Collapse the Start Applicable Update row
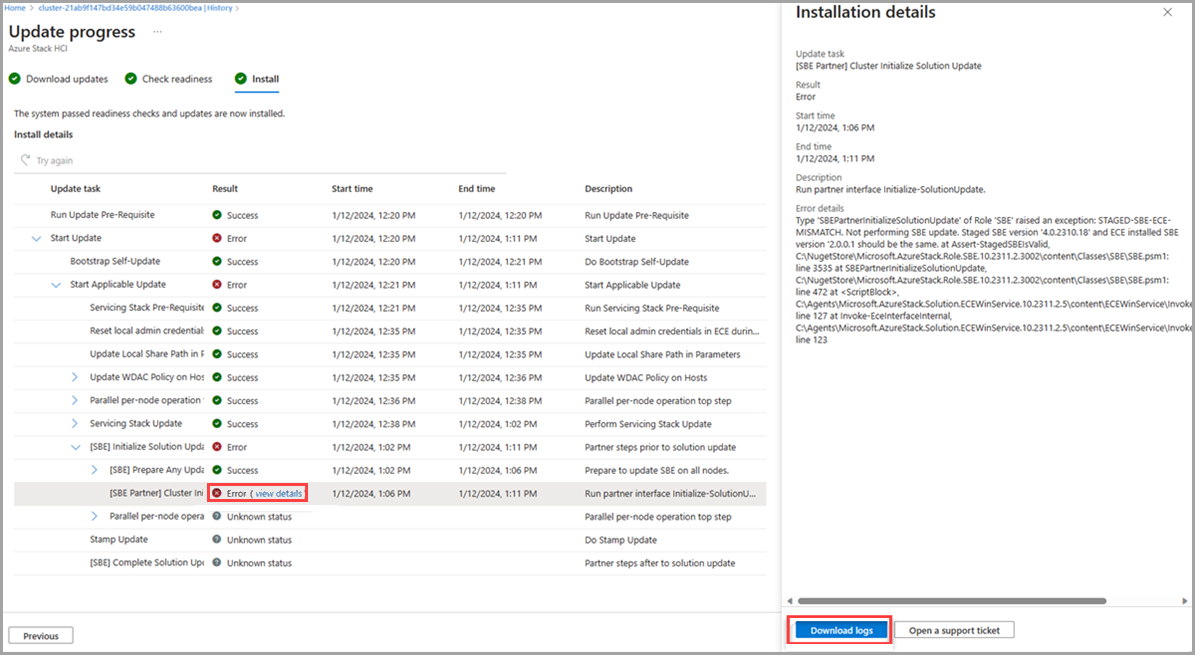This screenshot has height=655, width=1195. pyautogui.click(x=56, y=285)
